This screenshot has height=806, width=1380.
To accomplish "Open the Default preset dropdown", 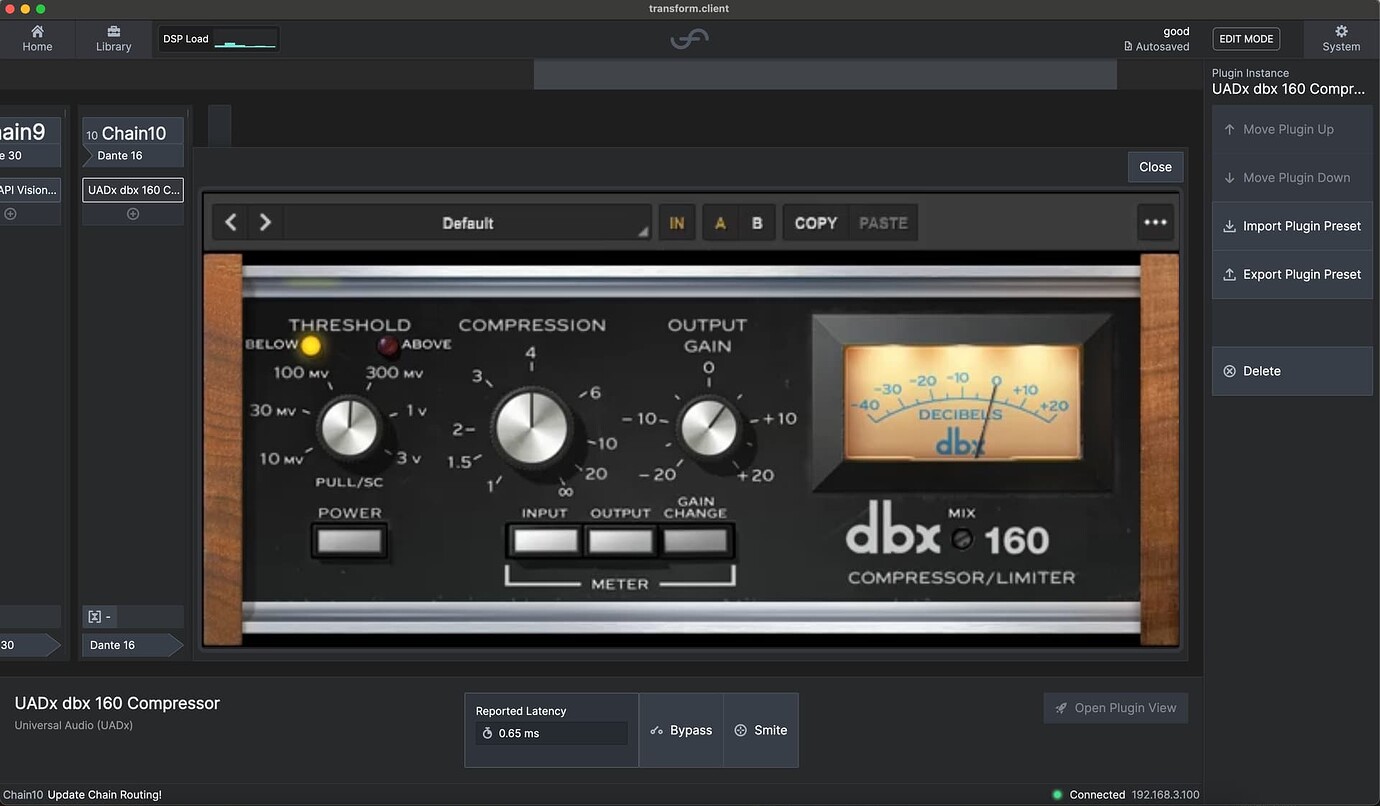I will pos(468,223).
